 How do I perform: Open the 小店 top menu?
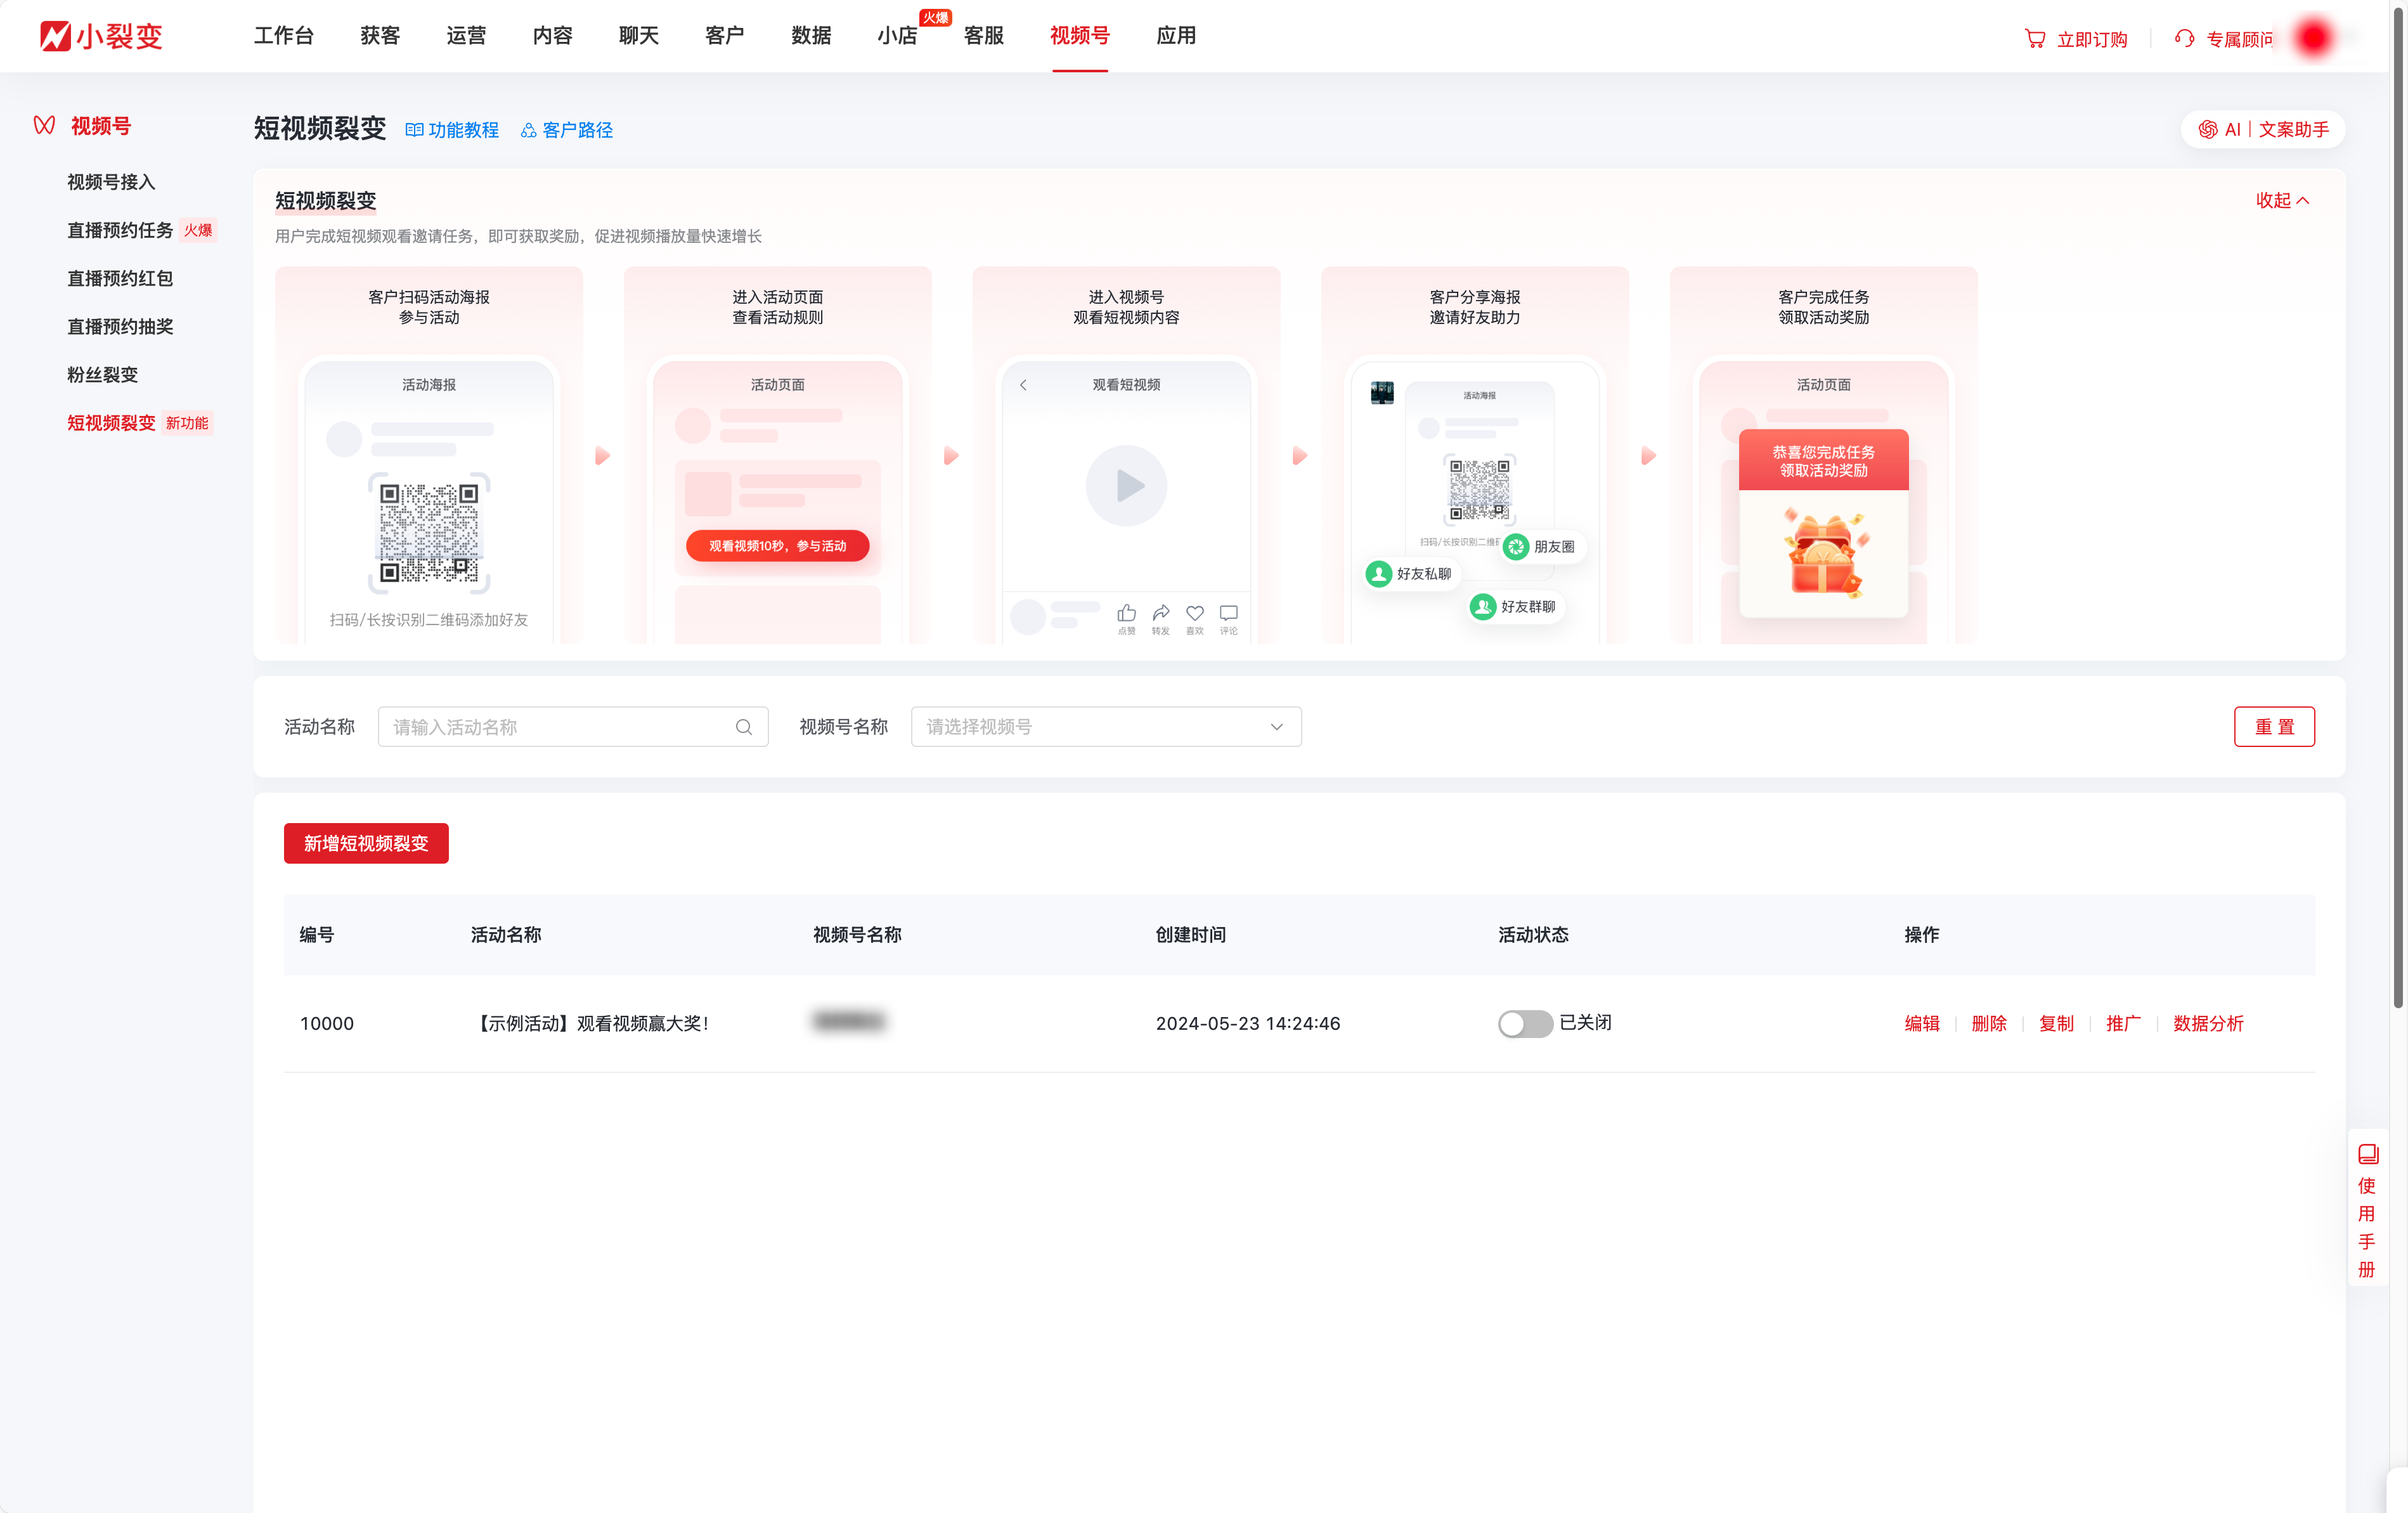(897, 36)
